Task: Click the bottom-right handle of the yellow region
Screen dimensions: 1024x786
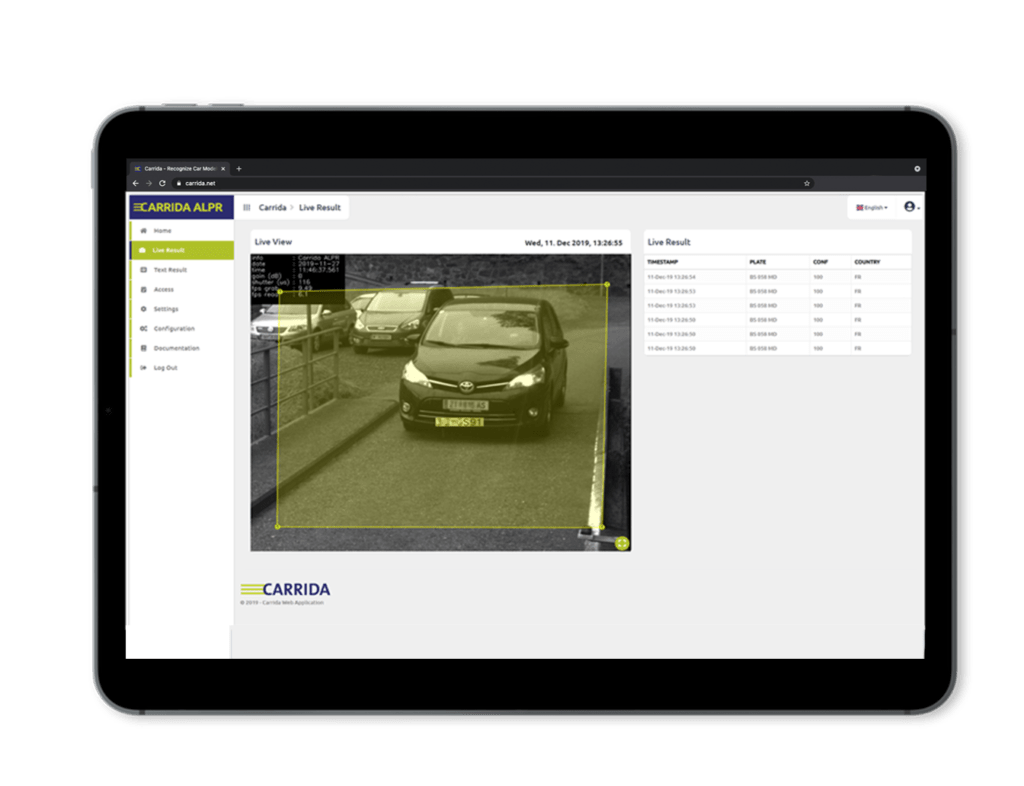Action: point(602,527)
